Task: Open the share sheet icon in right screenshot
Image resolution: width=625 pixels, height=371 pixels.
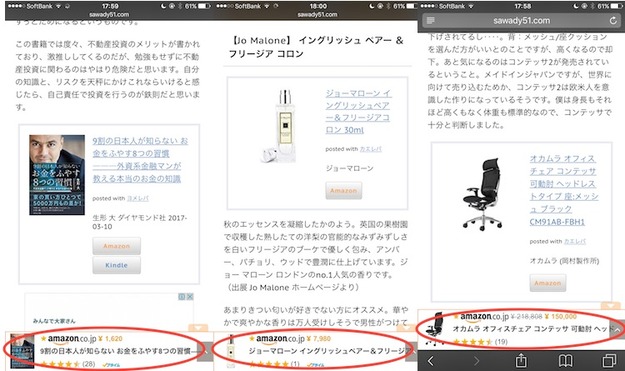Action: coord(521,361)
